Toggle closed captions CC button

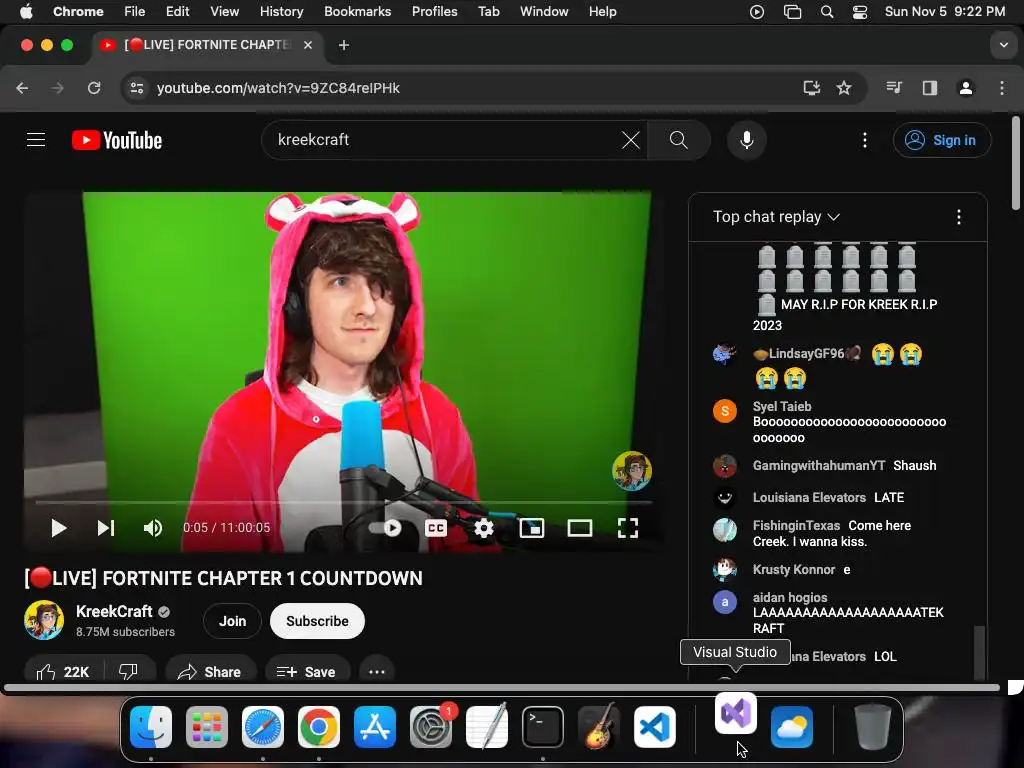(x=436, y=528)
